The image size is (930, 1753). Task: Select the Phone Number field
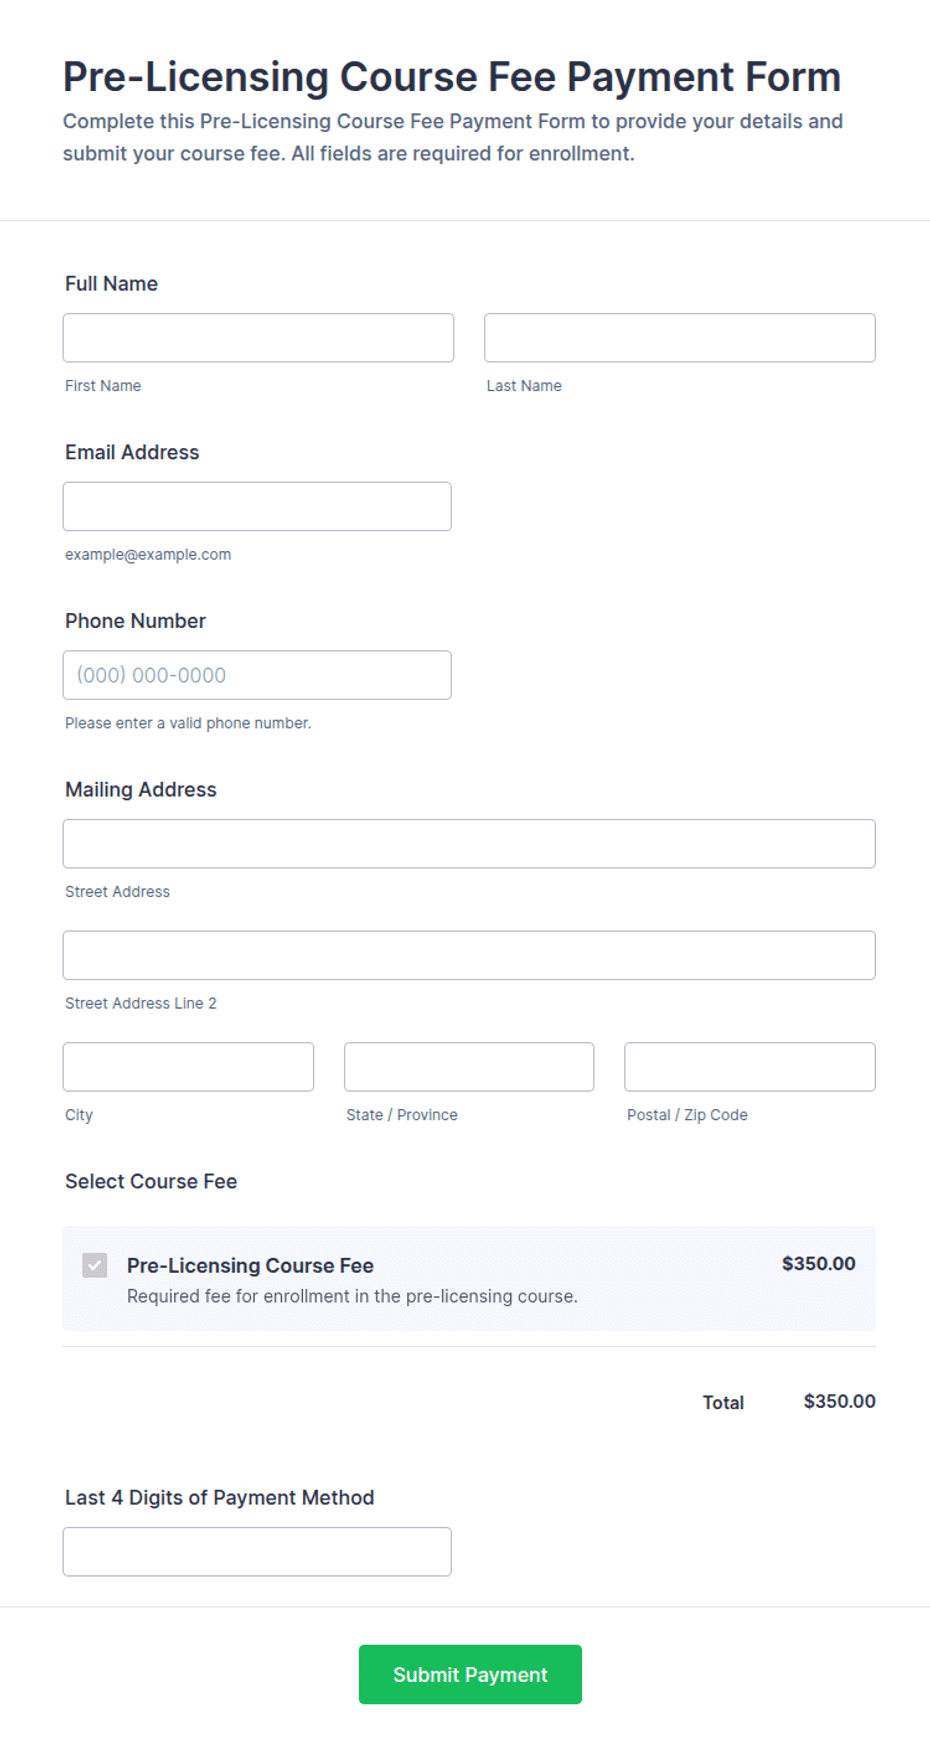pyautogui.click(x=257, y=675)
